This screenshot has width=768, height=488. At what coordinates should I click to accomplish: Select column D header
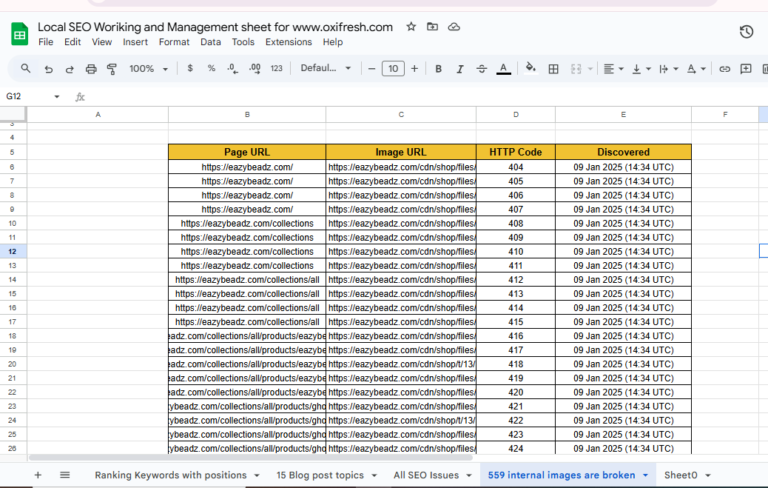(x=516, y=114)
